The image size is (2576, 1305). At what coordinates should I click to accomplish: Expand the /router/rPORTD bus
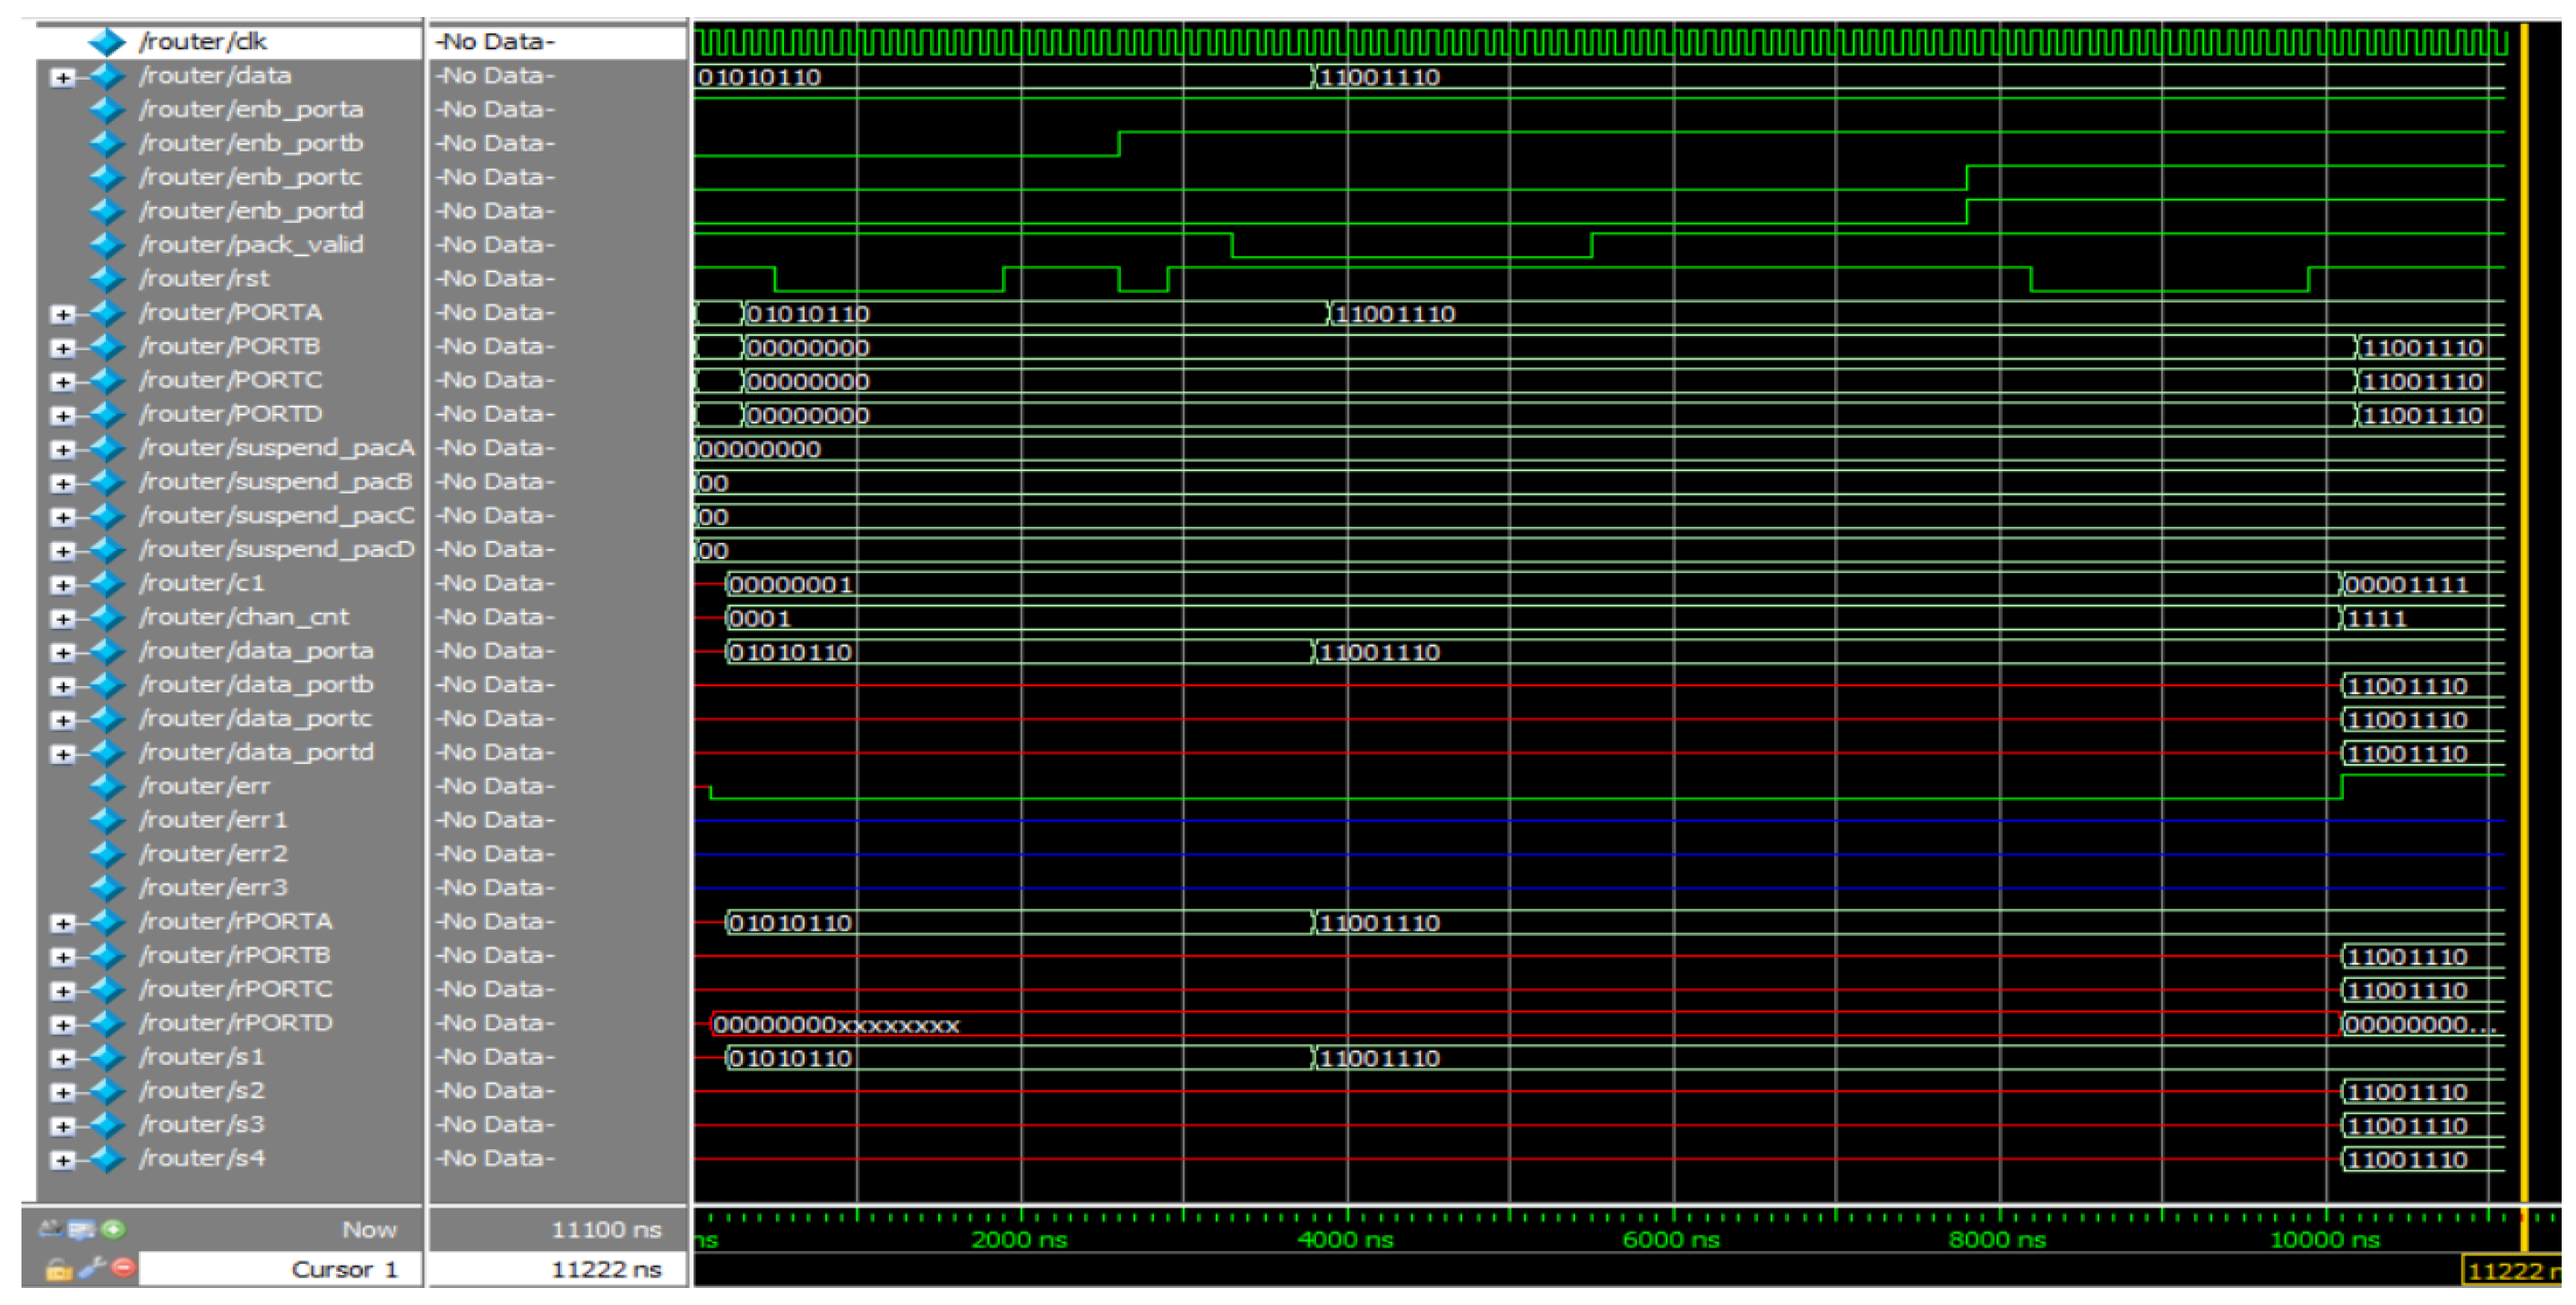point(63,1025)
